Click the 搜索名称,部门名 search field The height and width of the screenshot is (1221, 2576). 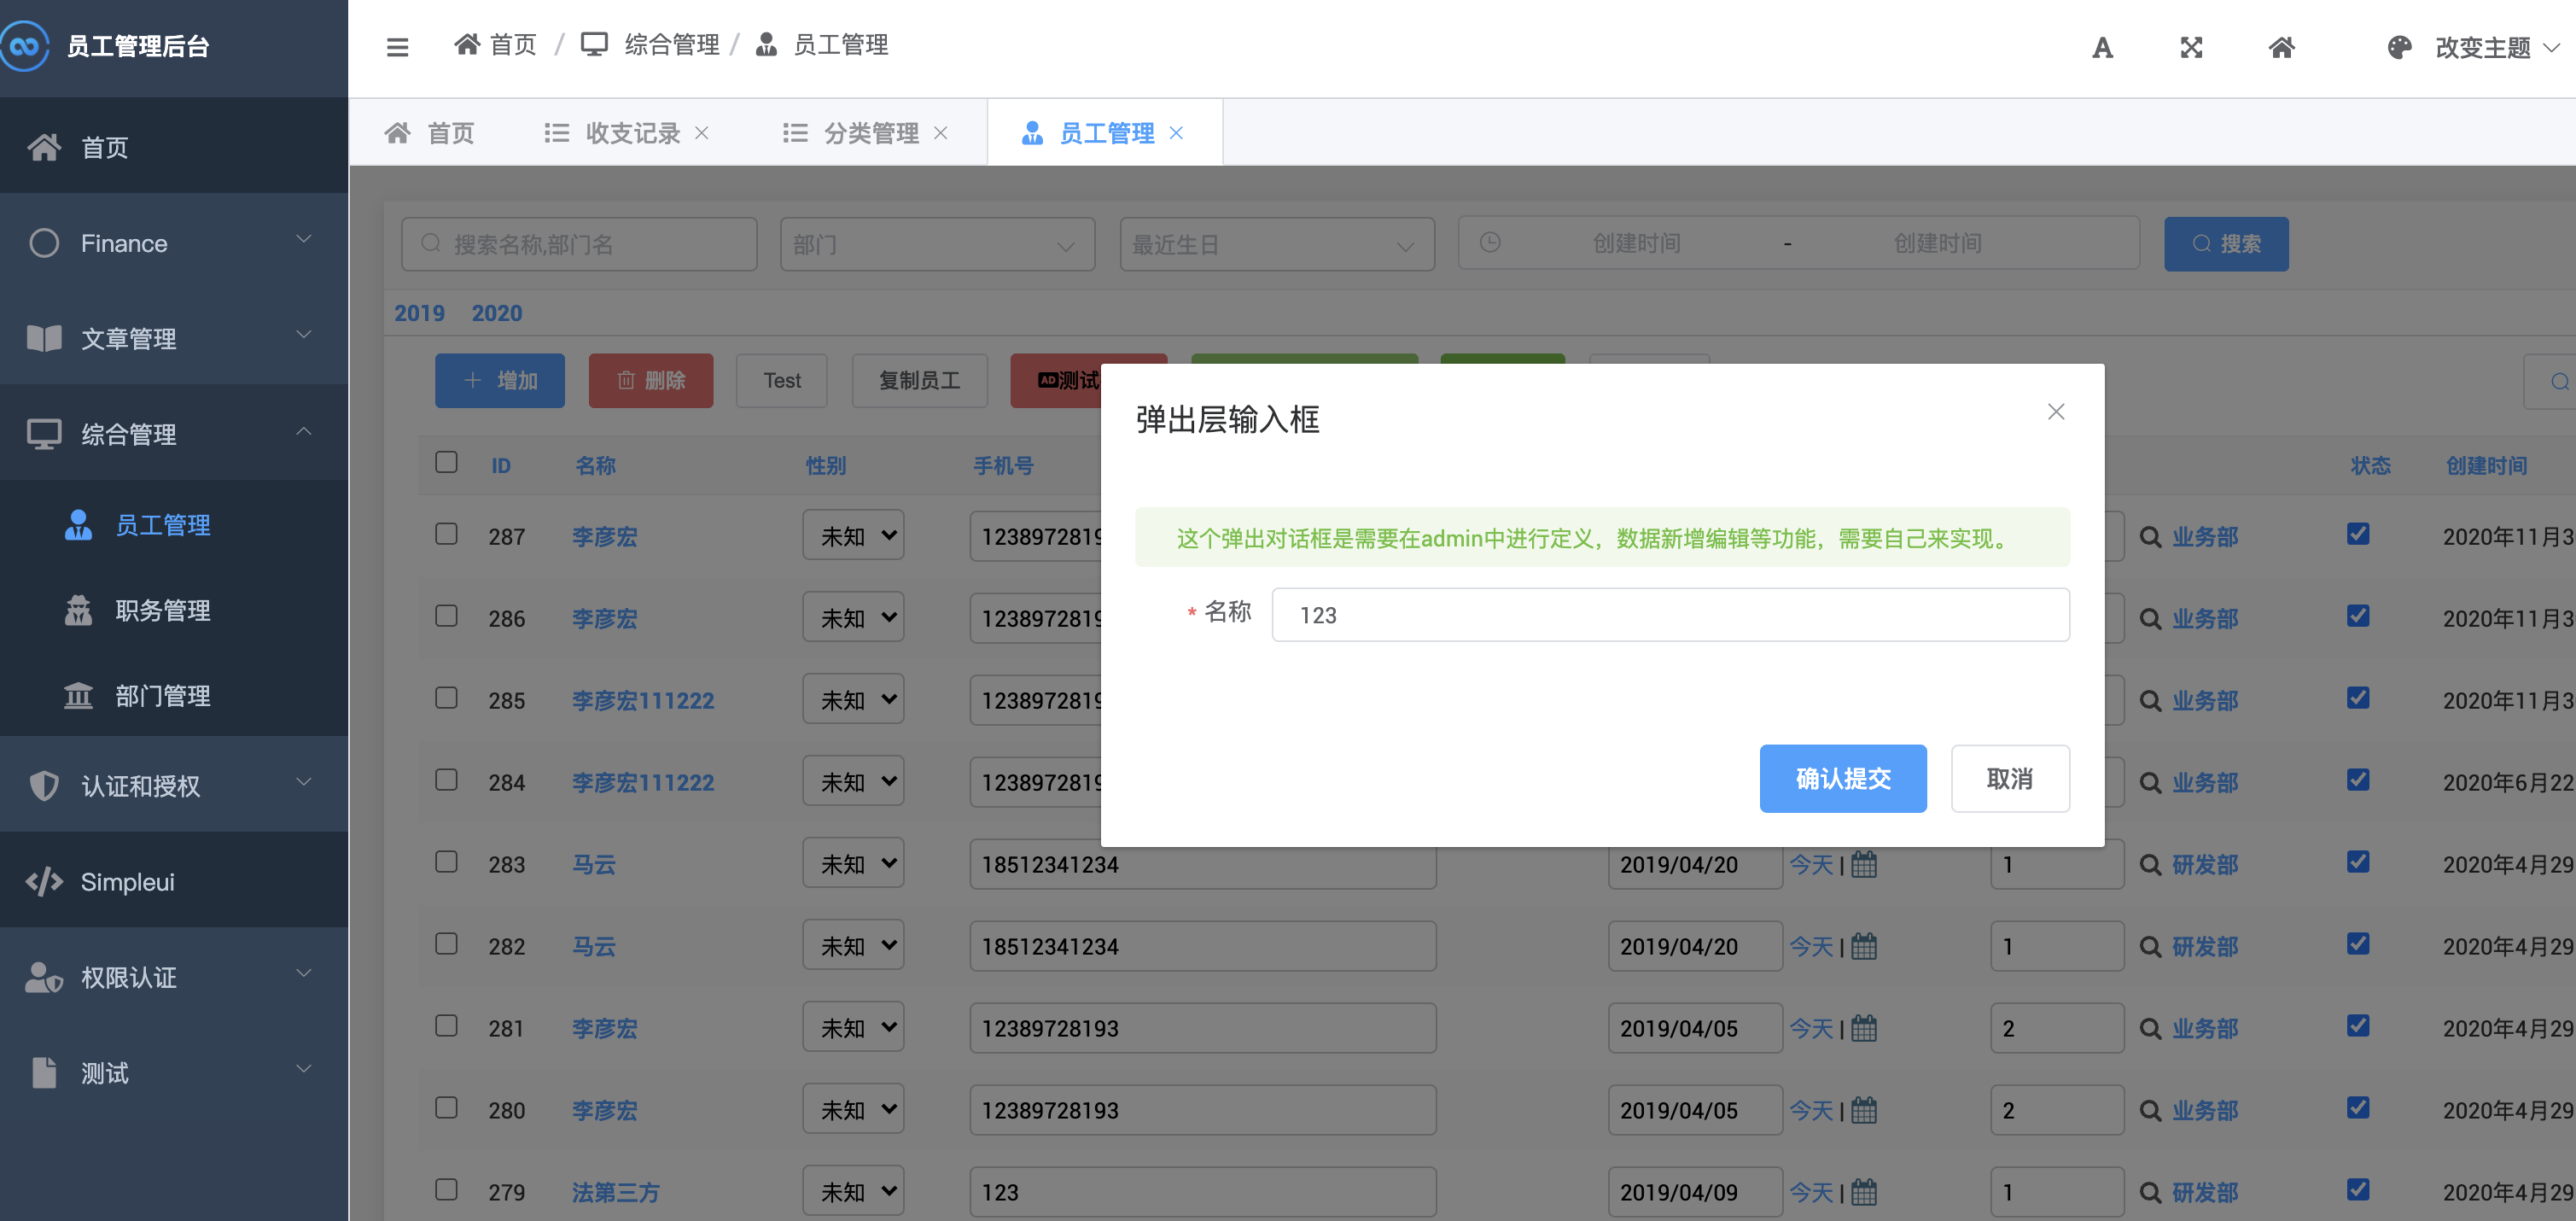click(579, 244)
